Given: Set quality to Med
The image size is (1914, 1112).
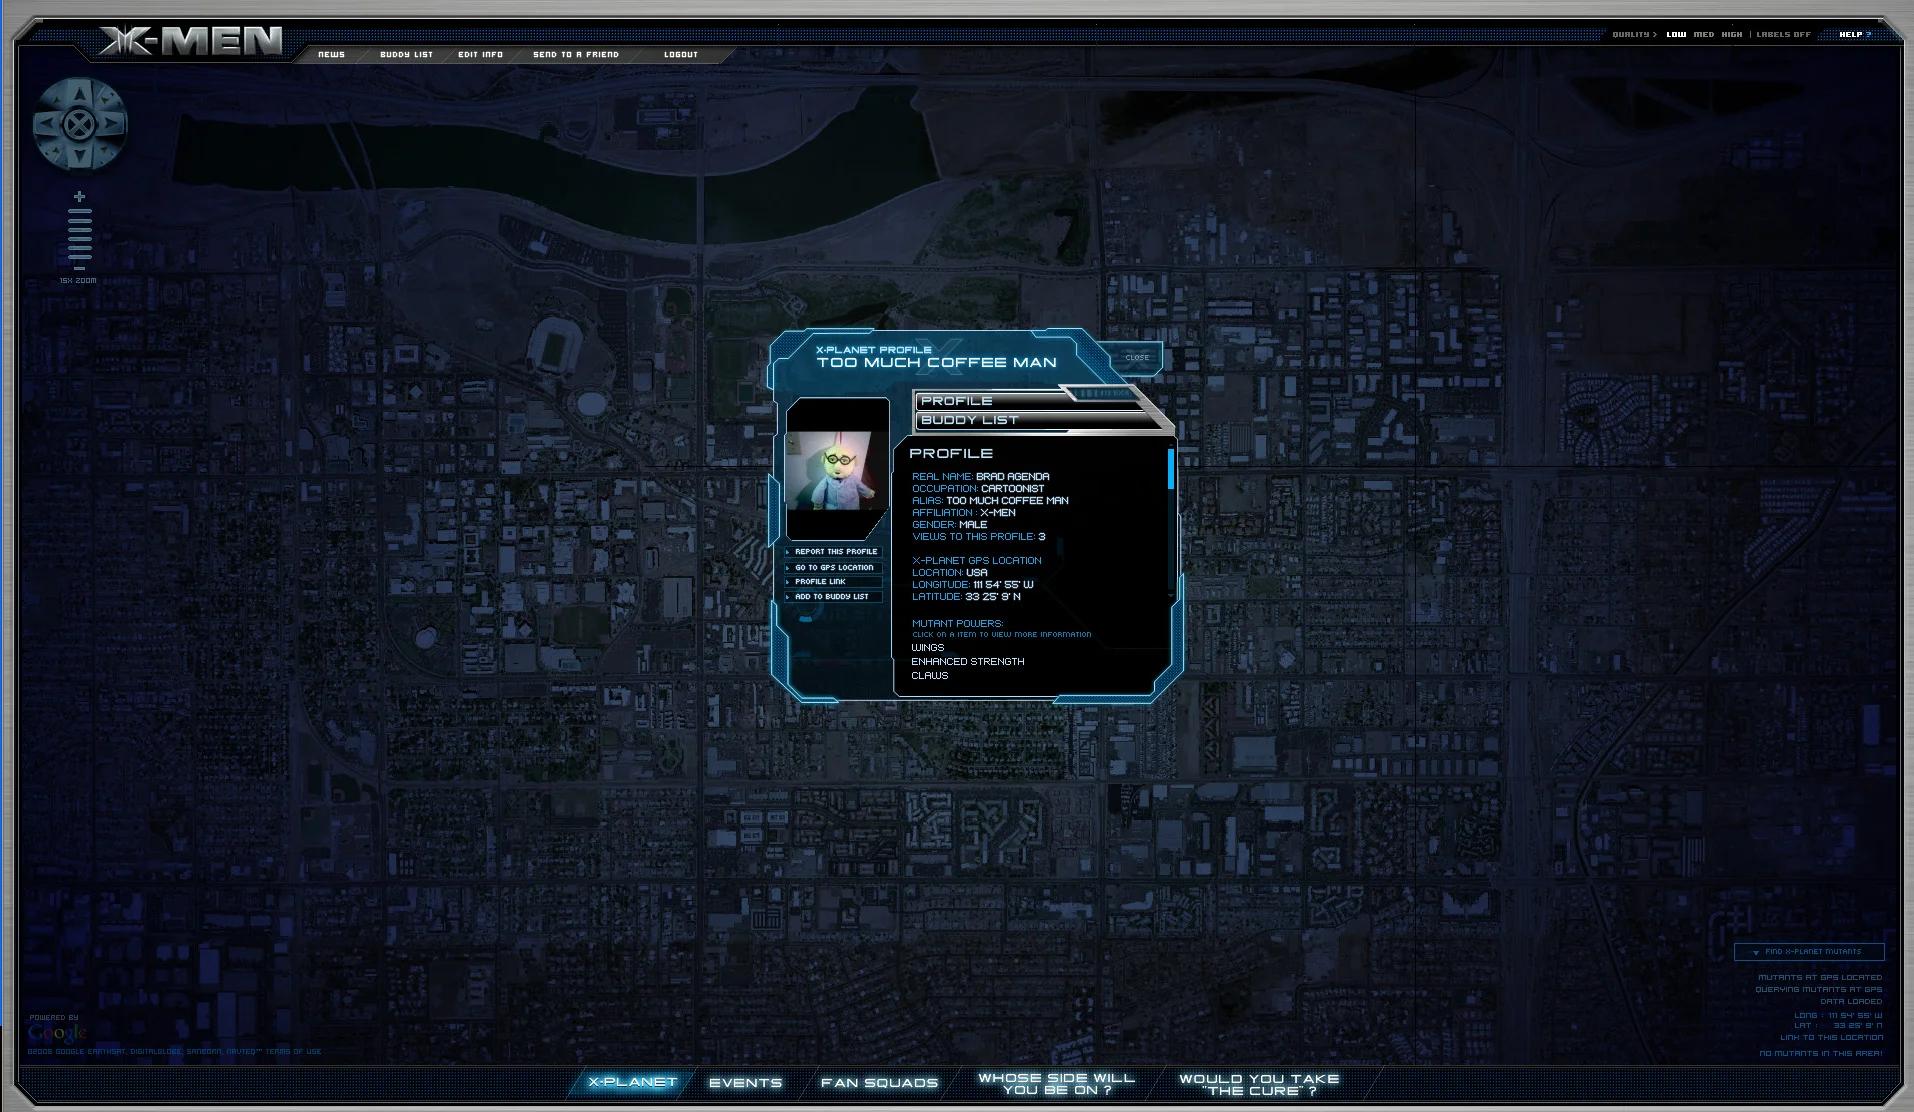Looking at the screenshot, I should (1704, 34).
